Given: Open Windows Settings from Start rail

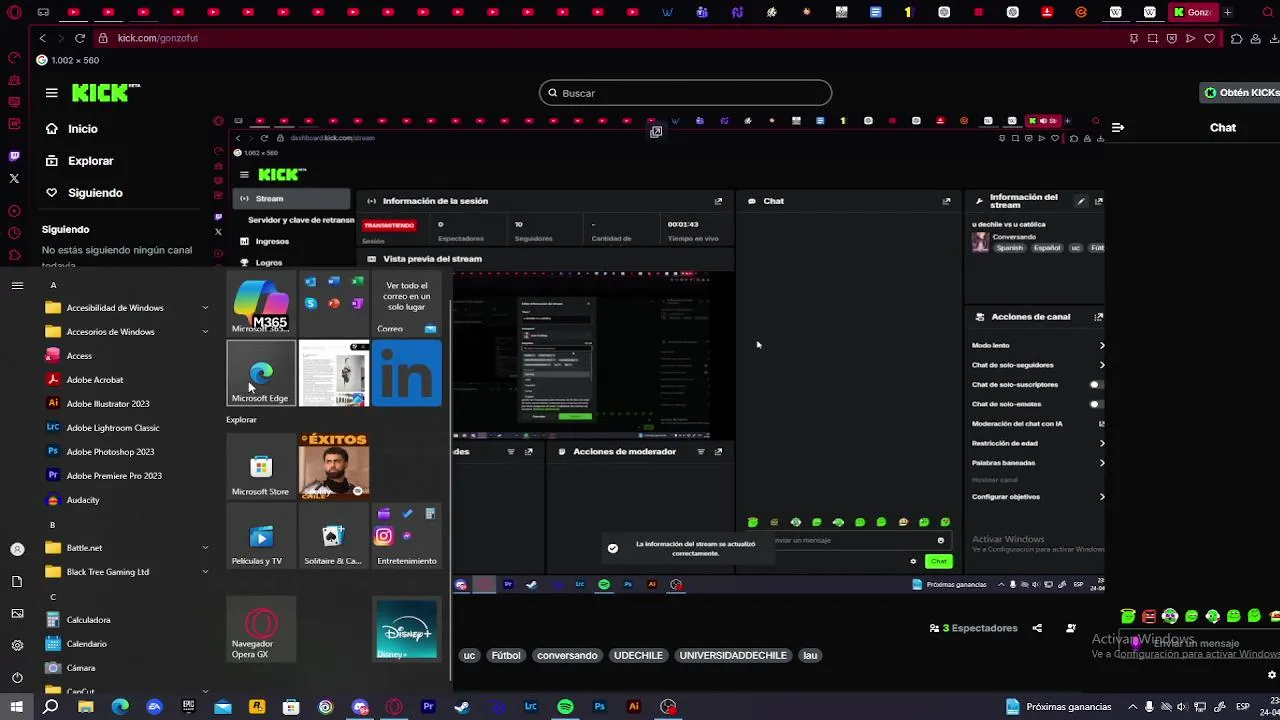Looking at the screenshot, I should click(17, 645).
